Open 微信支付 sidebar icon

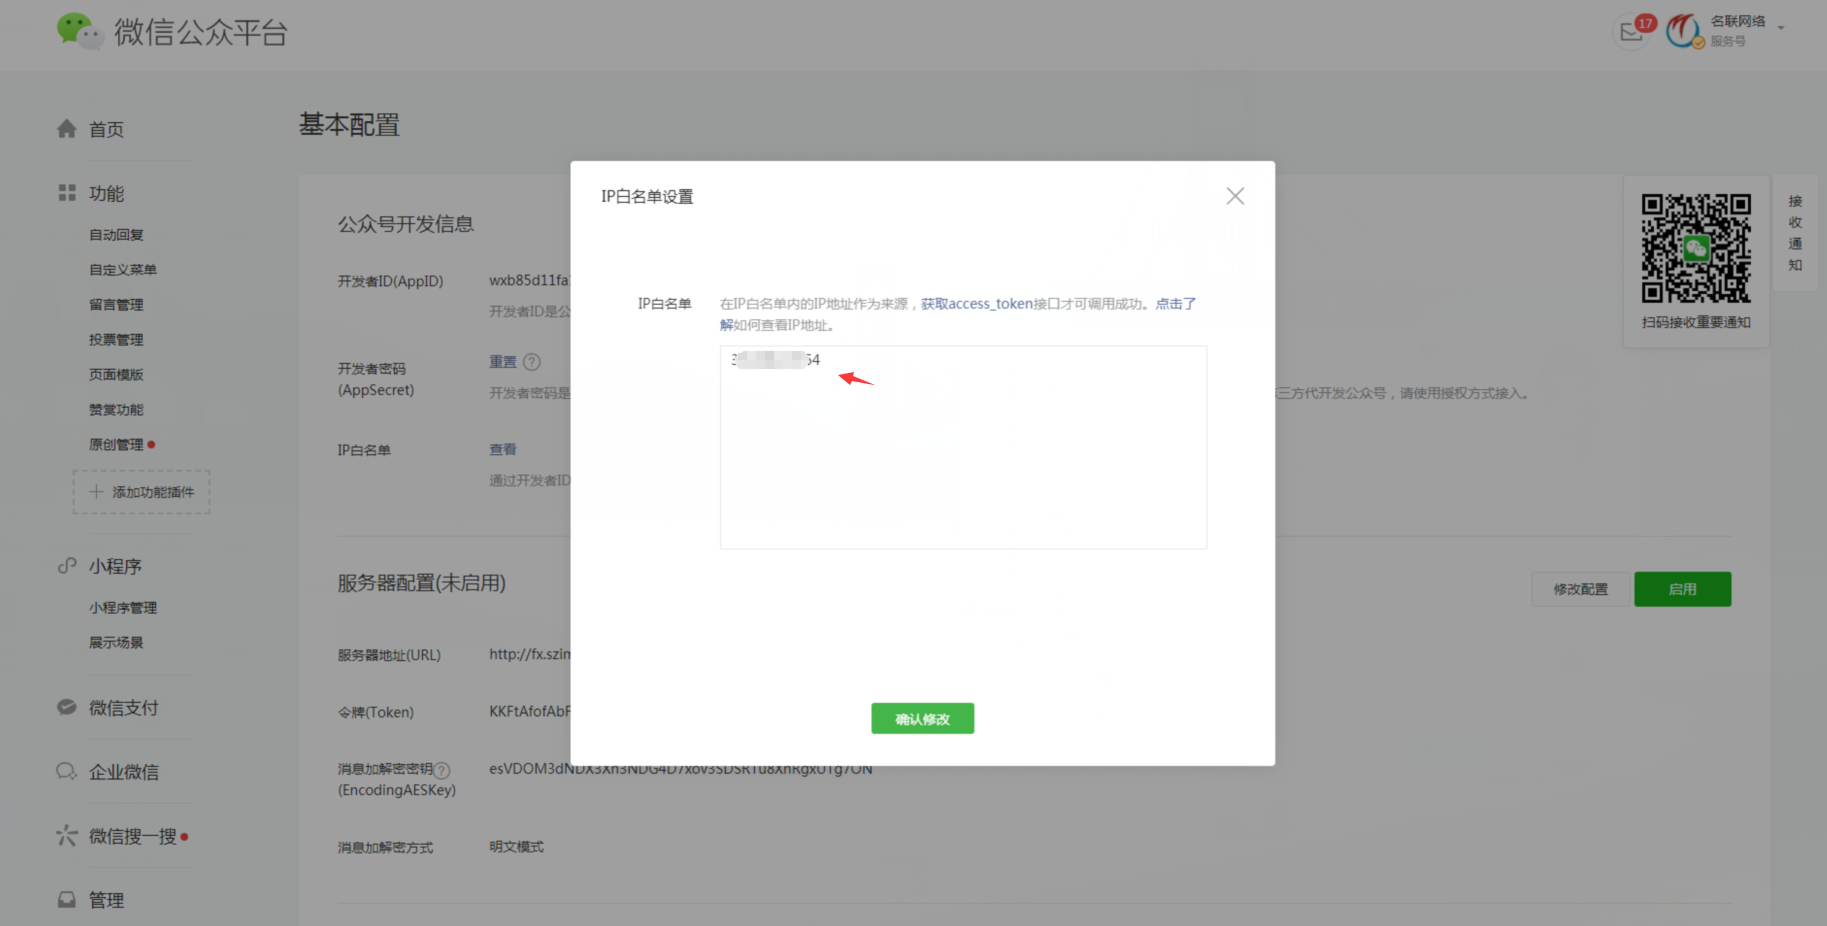click(x=67, y=708)
